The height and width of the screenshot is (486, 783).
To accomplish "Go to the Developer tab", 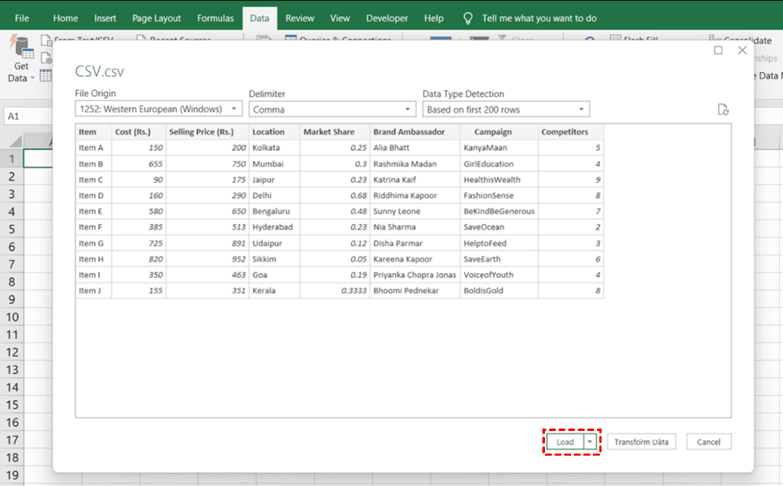I will 386,18.
